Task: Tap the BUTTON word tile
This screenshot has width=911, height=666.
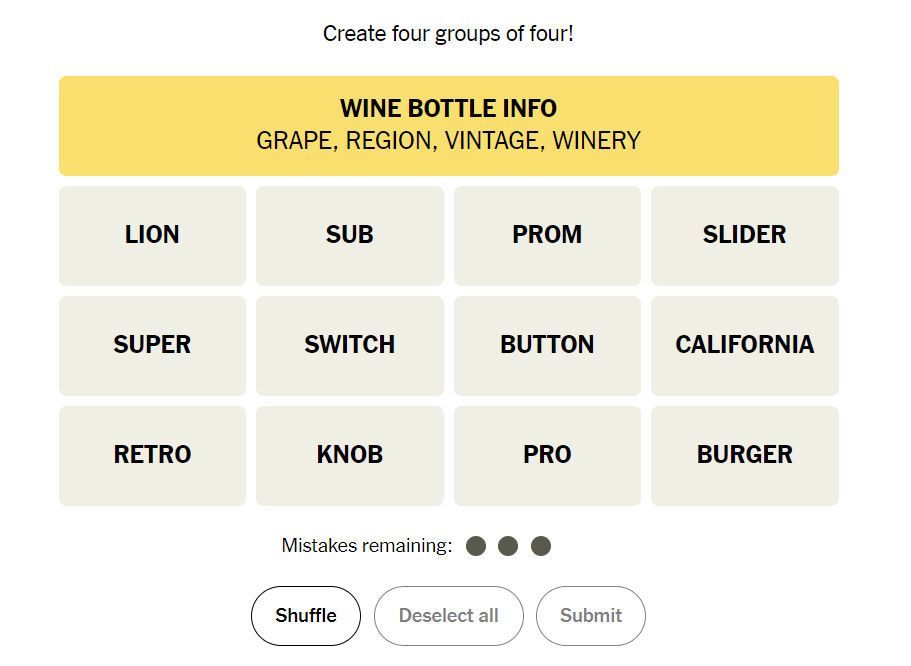Action: [547, 345]
